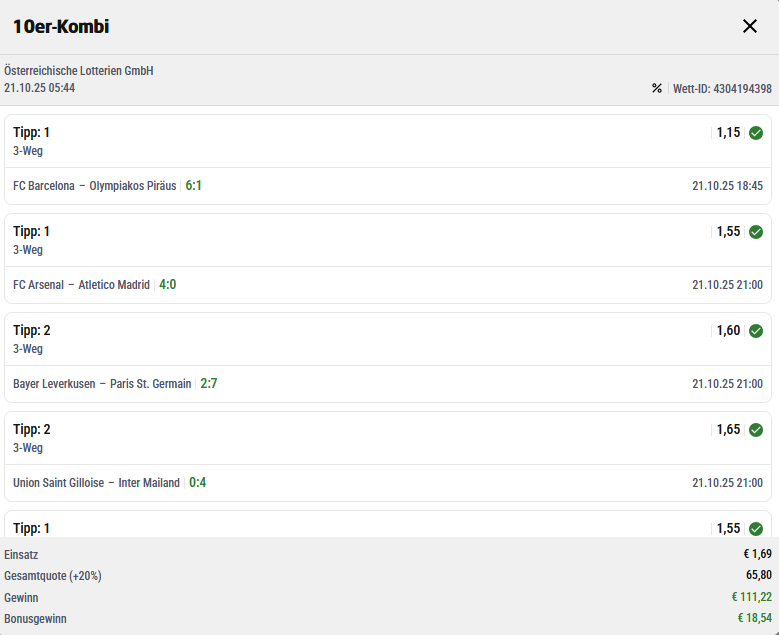Screen dimensions: 779x635
Task: Close the 10er-Kombi bet slip dialog
Action: [x=750, y=26]
